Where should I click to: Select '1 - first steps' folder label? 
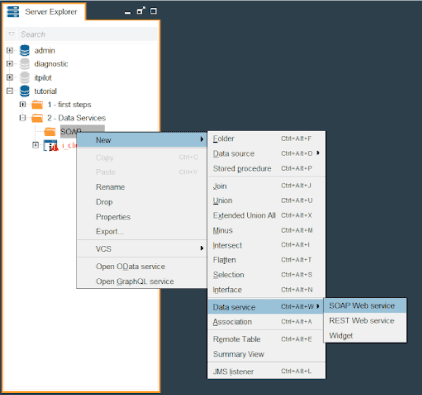[69, 105]
